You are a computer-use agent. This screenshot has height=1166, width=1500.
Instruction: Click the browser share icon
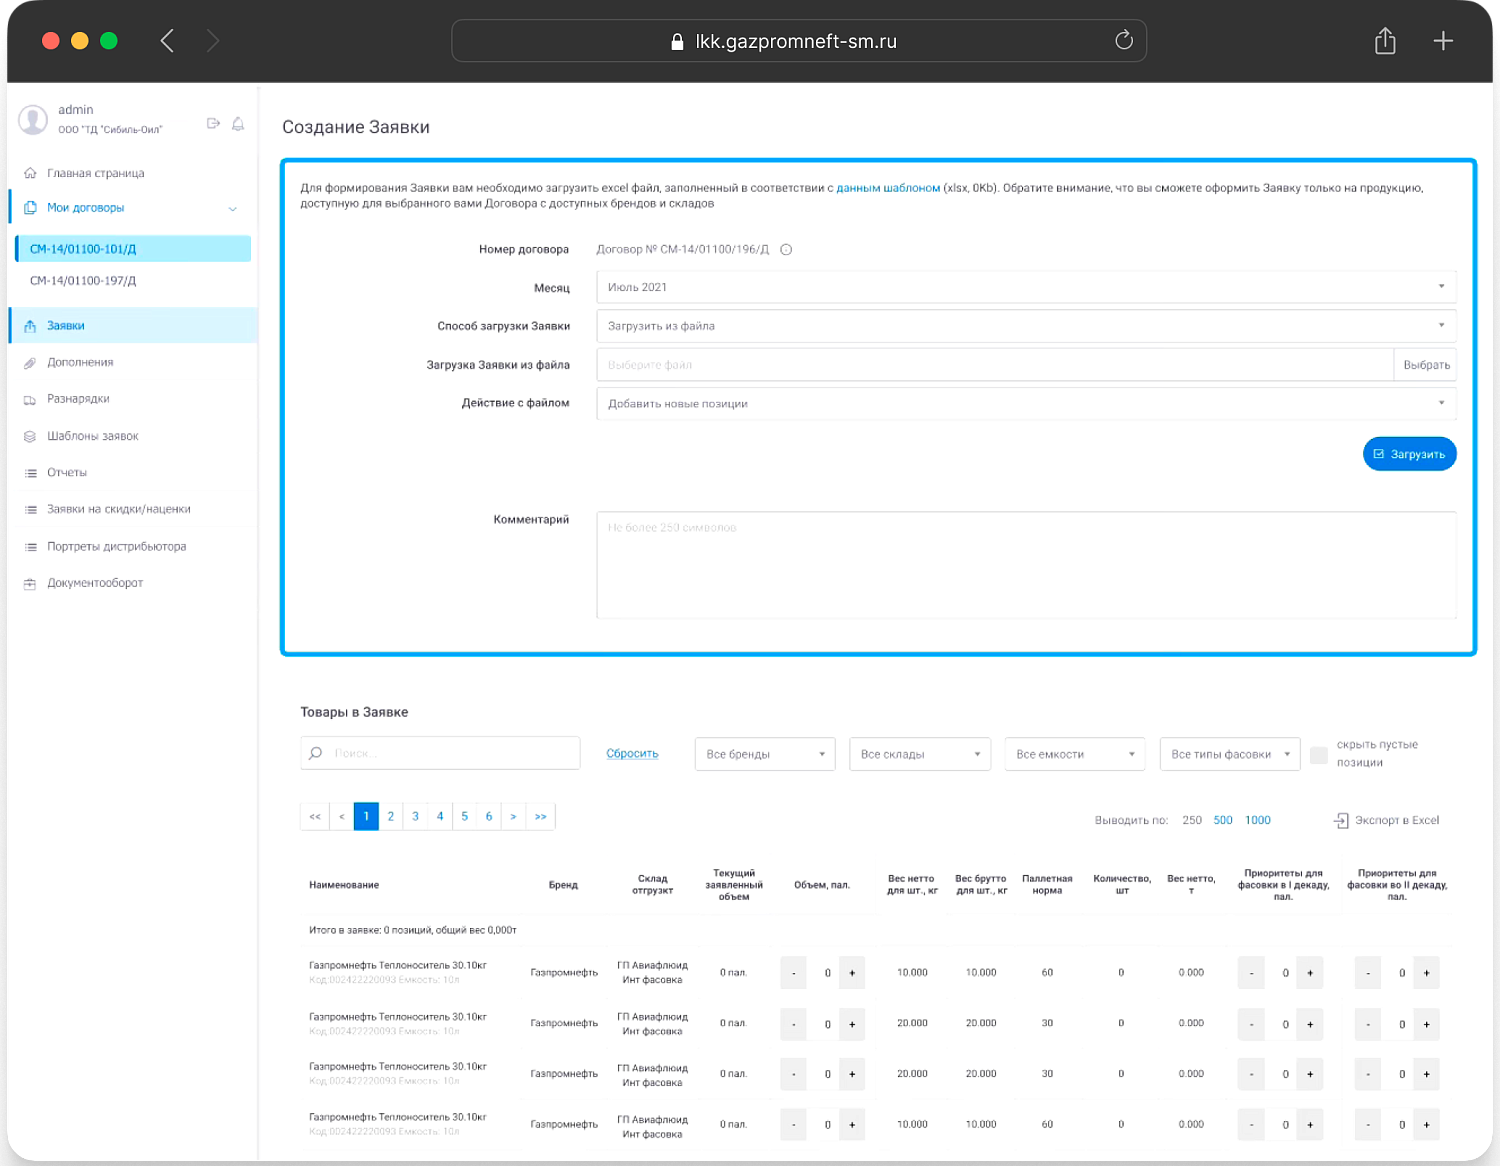pos(1385,41)
